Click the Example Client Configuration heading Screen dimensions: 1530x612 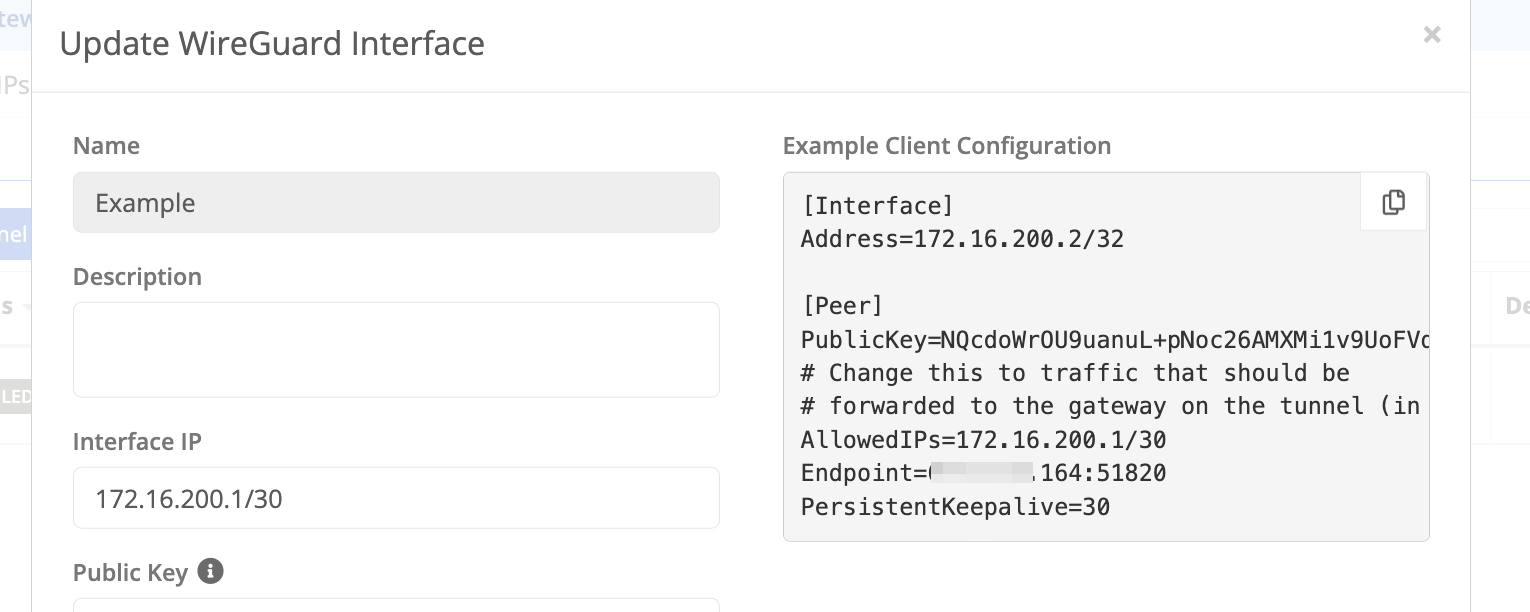[946, 146]
